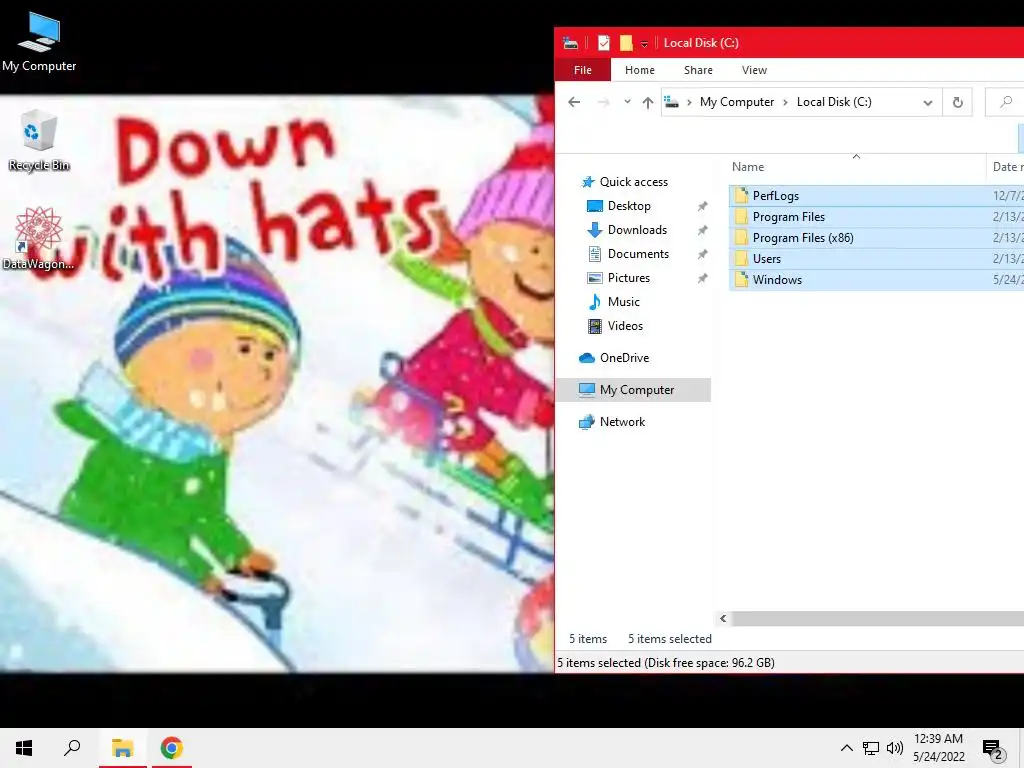Open the Recycle Bin desktop icon
This screenshot has height=768, width=1024.
tap(39, 140)
